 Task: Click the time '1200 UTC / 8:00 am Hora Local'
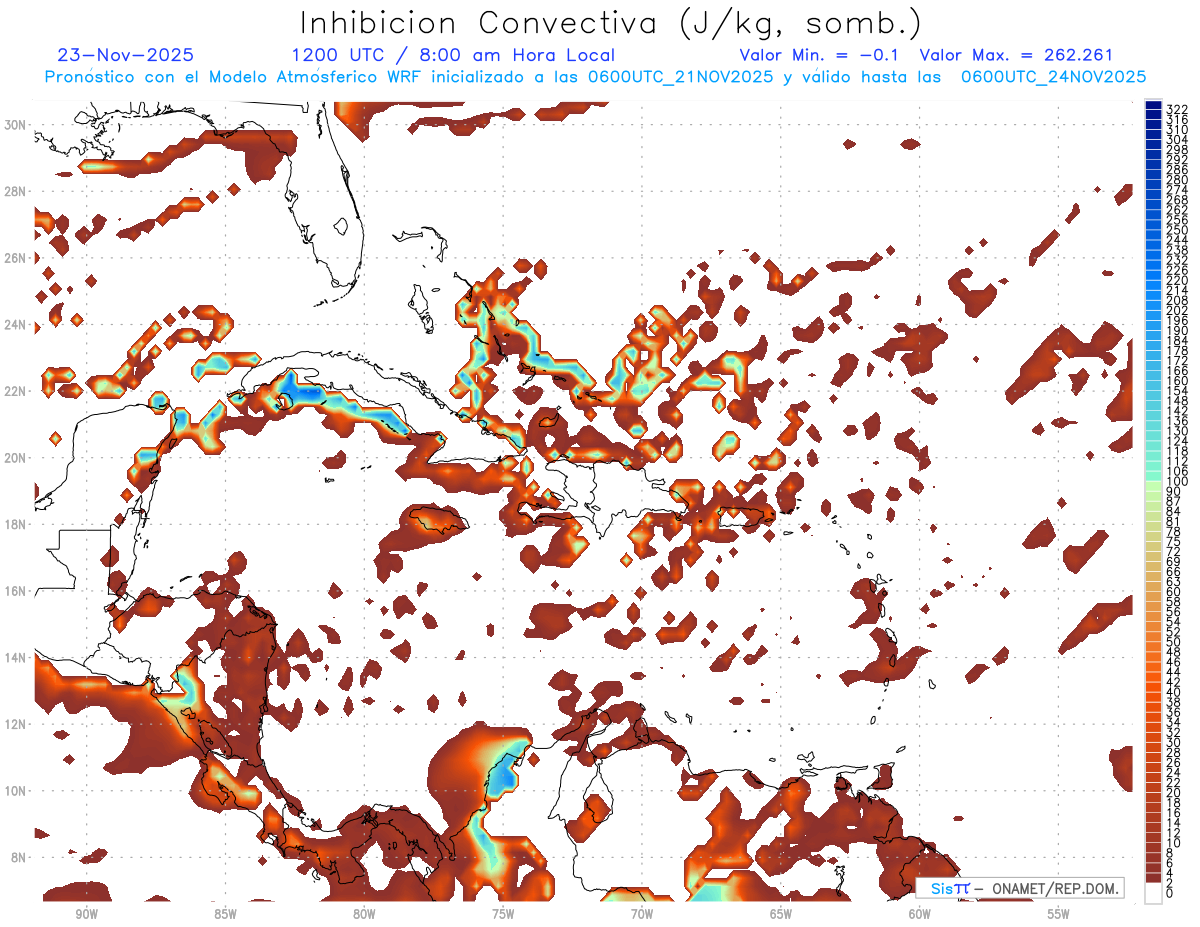click(453, 55)
